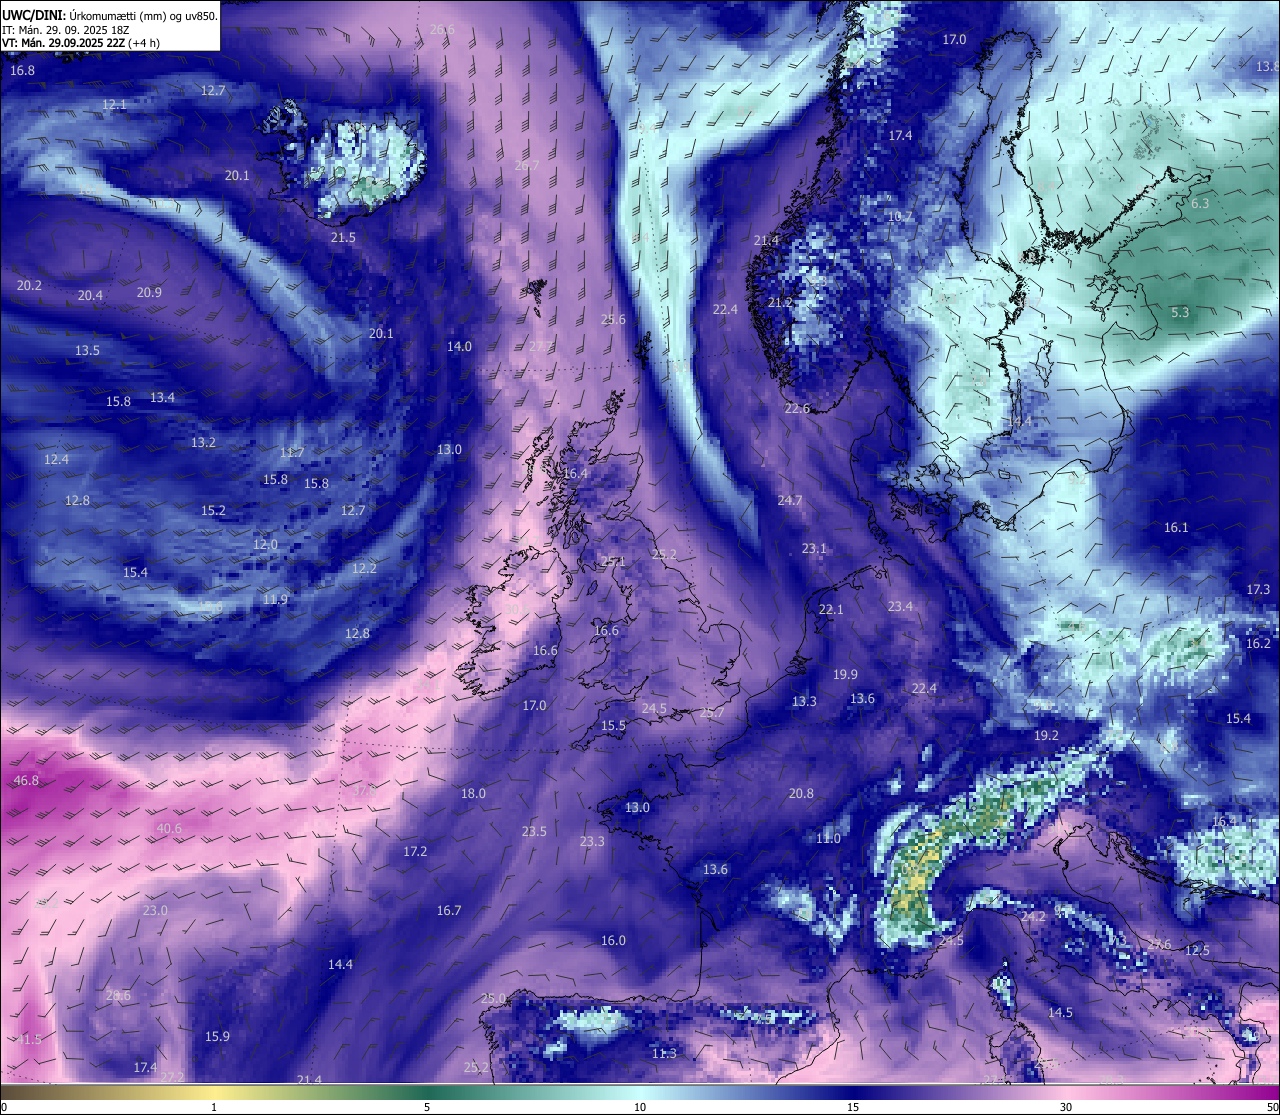Viewport: 1280px width, 1115px height.
Task: Click the 24.2 value over northern Italy
Action: [x=1033, y=916]
